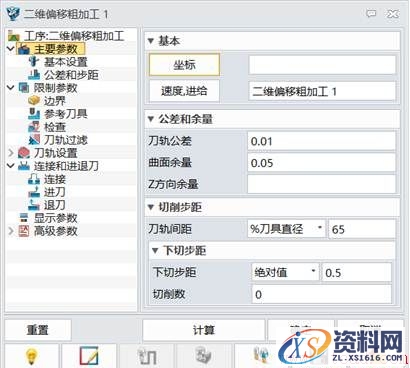Click the shield logo icon in title bar
This screenshot has width=410, height=368.
point(13,14)
